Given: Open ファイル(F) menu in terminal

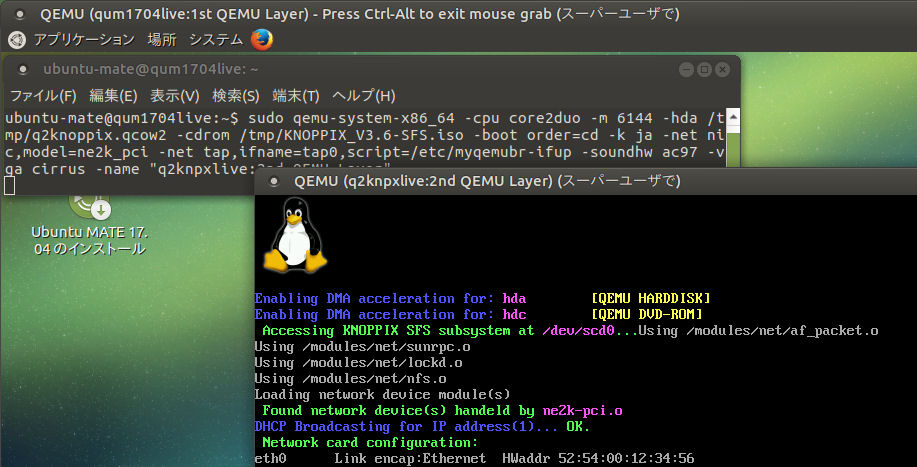Looking at the screenshot, I should [x=44, y=96].
